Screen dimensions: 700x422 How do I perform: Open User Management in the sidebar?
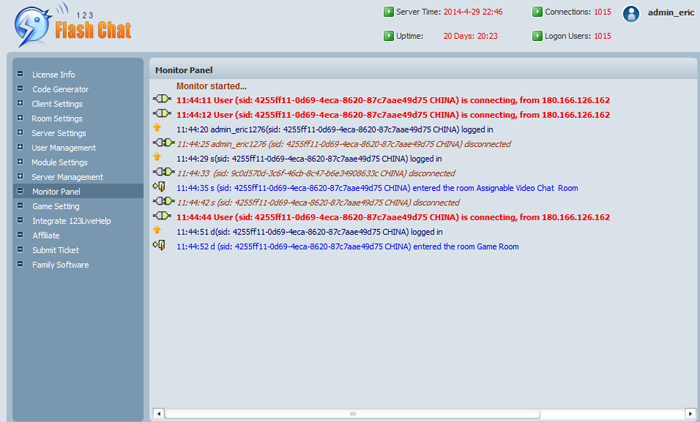pos(64,148)
